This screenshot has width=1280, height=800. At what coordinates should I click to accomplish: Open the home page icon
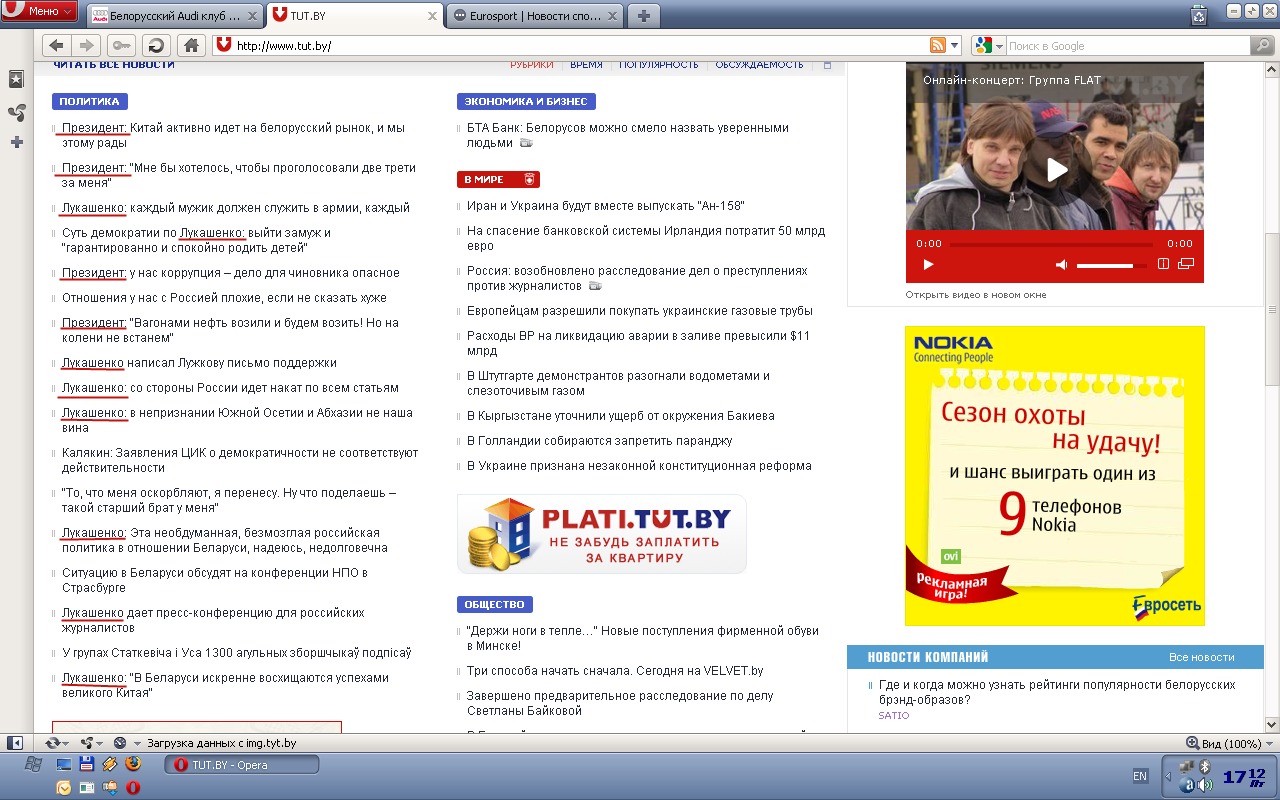point(191,45)
